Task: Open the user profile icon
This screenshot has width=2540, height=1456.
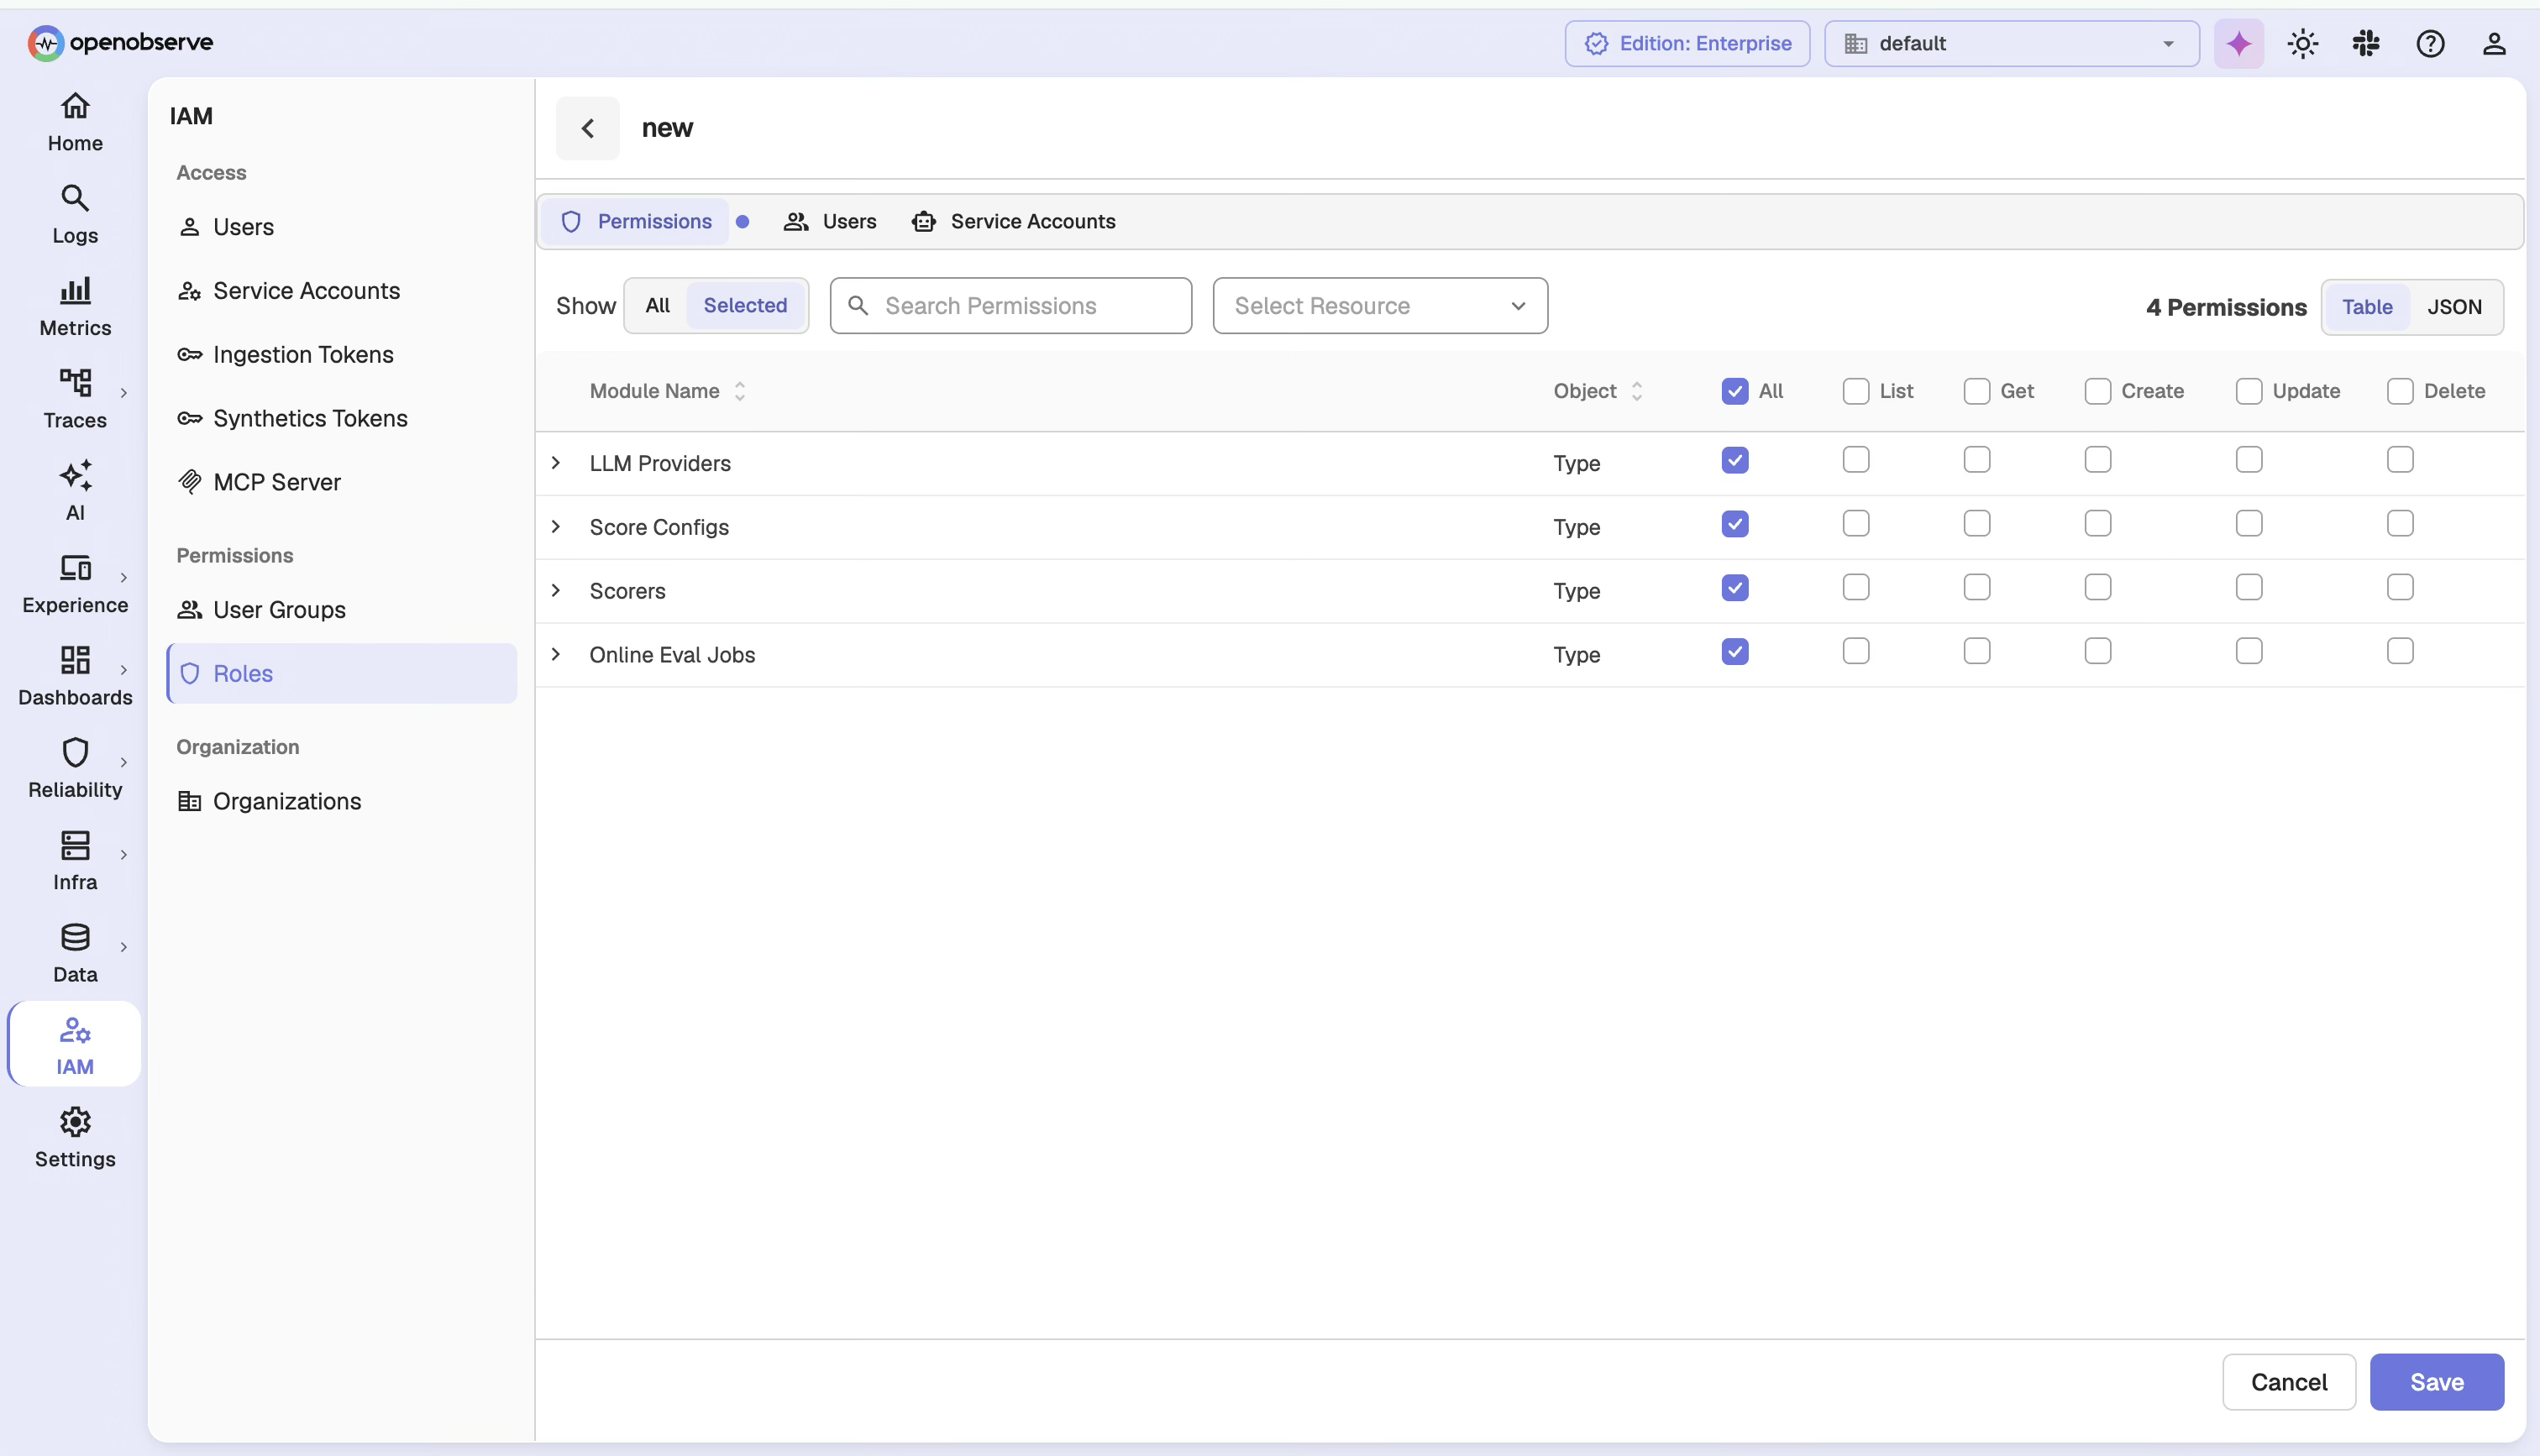Action: tap(2494, 44)
